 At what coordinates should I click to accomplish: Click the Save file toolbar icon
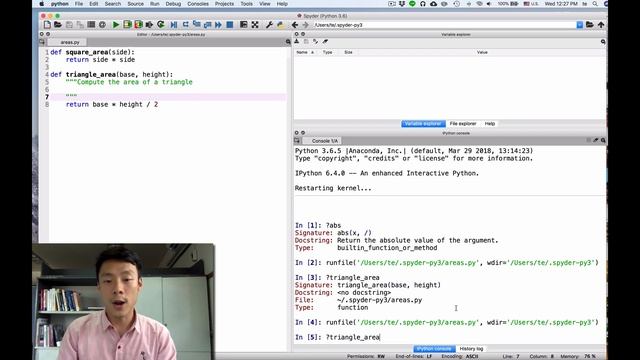click(x=69, y=25)
